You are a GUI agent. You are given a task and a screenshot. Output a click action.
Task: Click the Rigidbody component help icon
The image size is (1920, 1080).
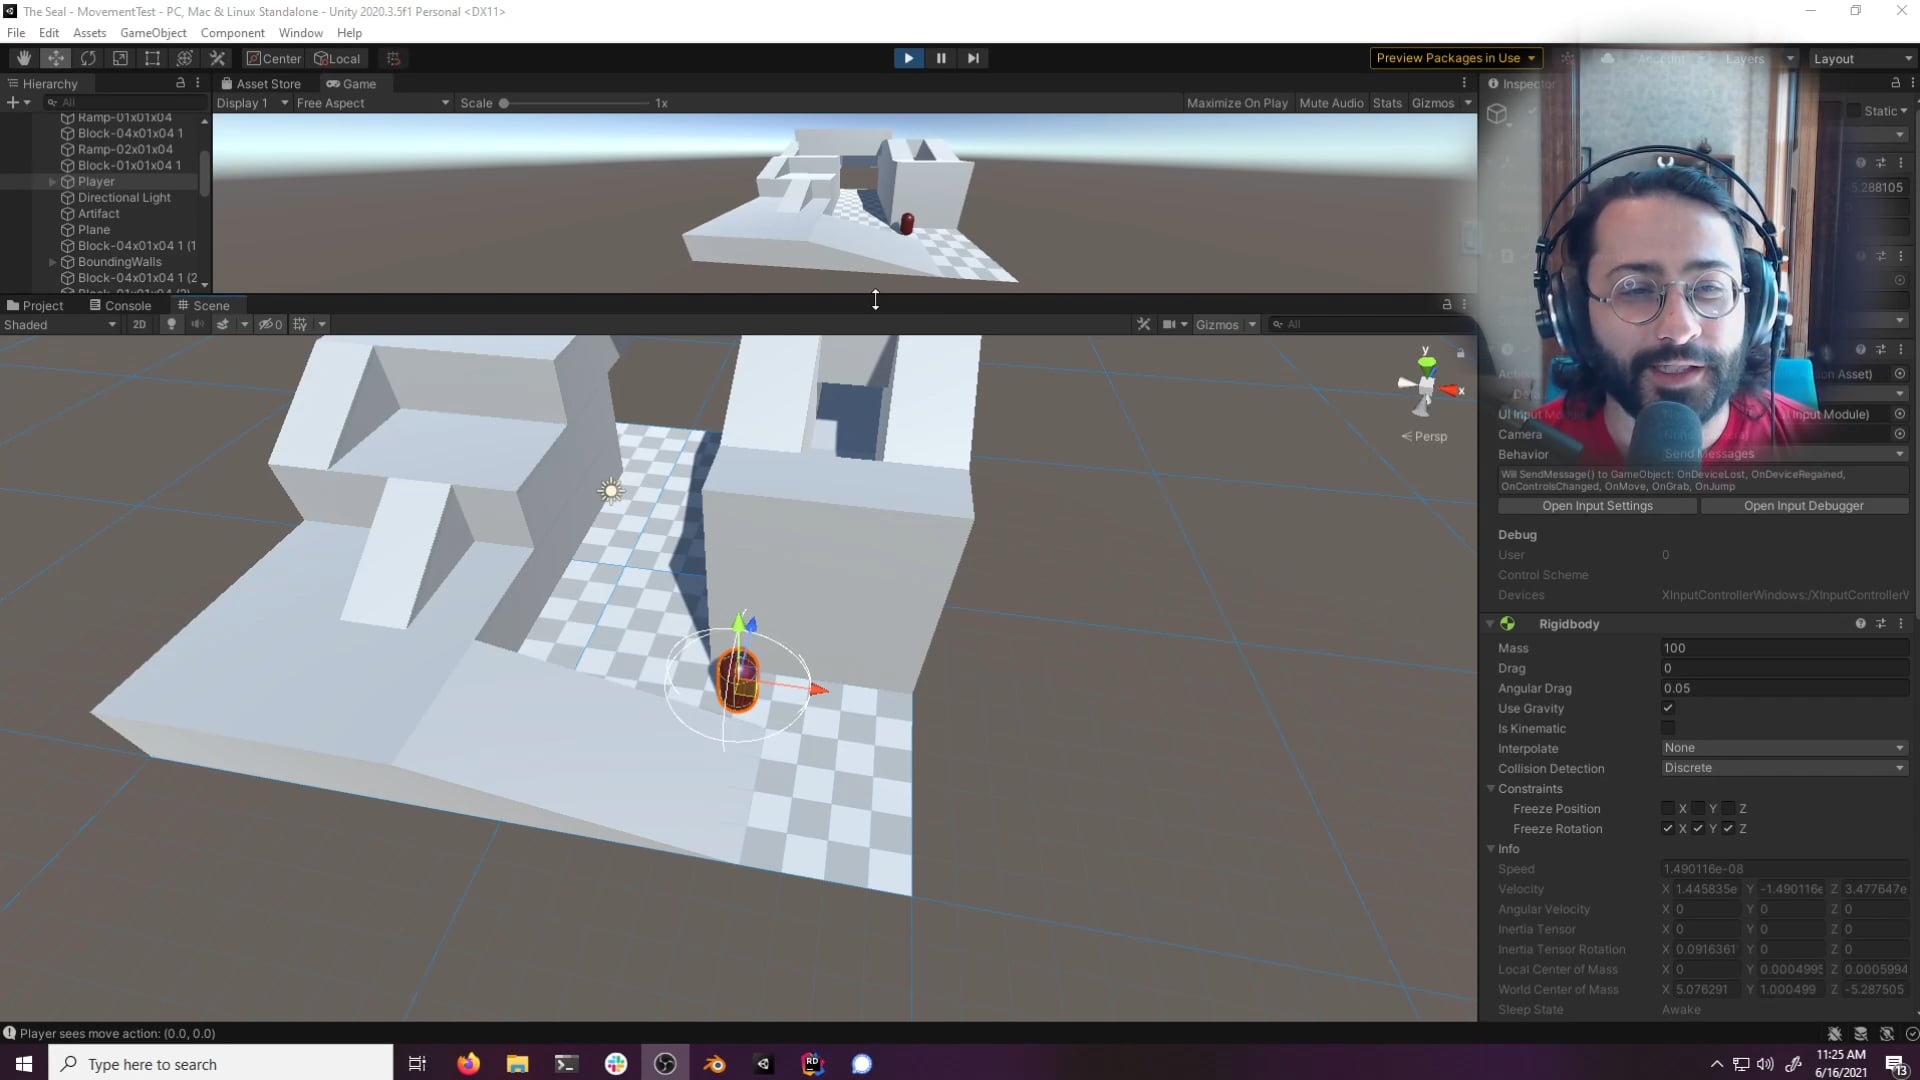1860,623
